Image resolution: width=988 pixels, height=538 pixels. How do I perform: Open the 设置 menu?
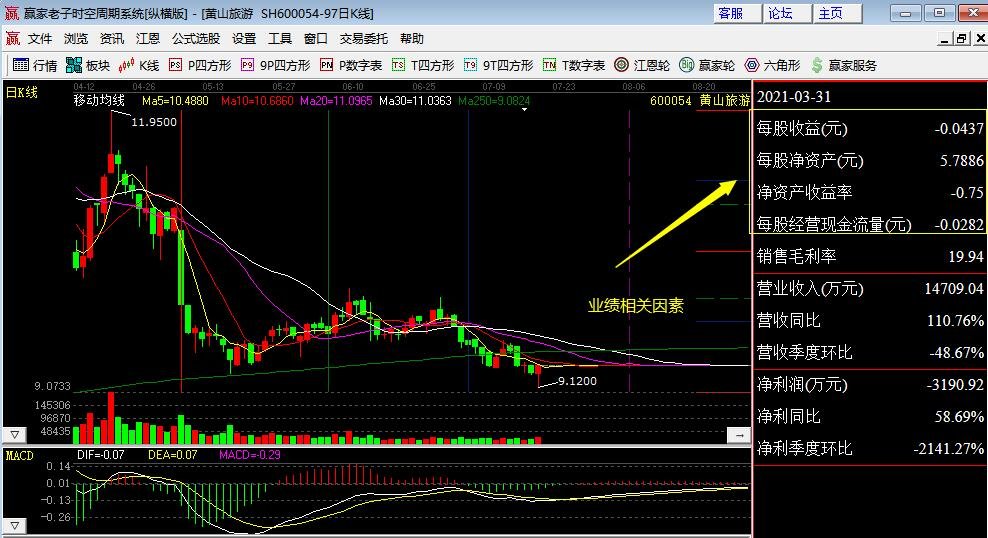(244, 38)
